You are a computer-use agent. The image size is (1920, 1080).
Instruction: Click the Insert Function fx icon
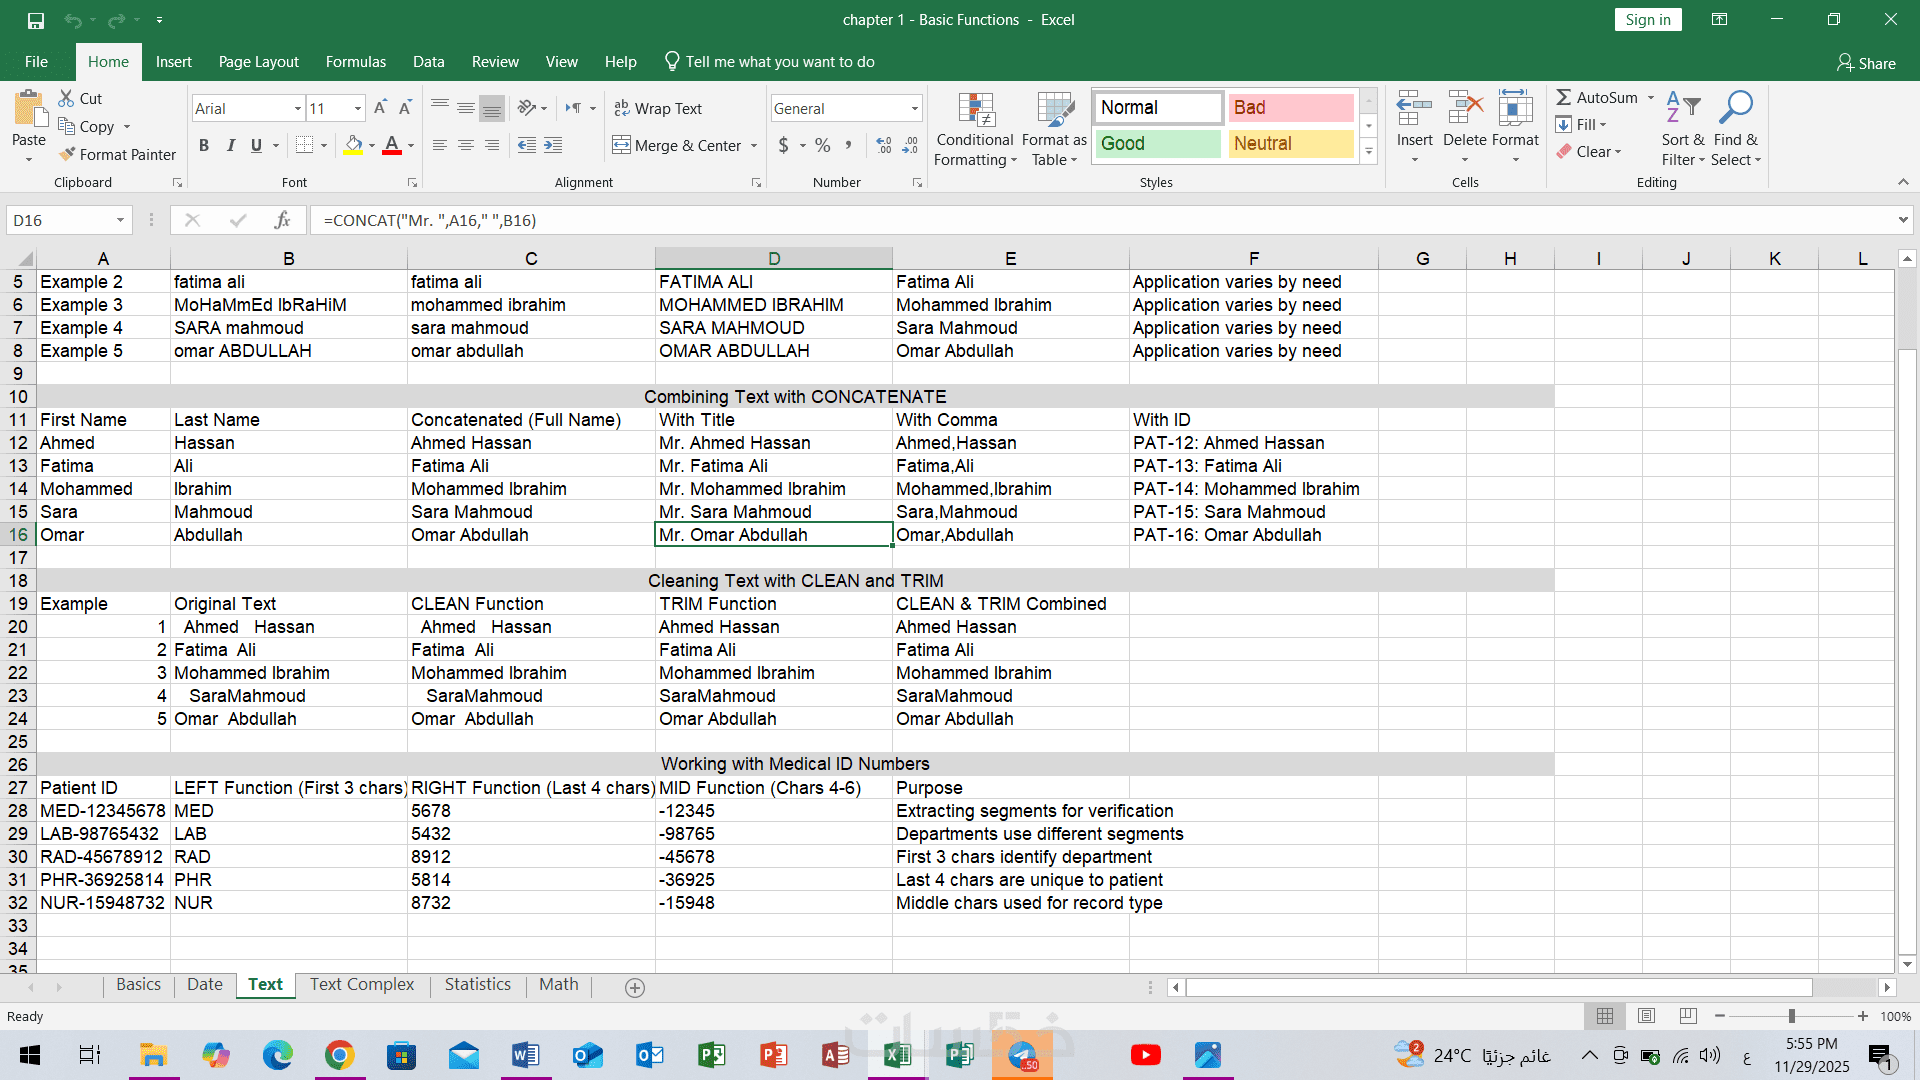282,220
